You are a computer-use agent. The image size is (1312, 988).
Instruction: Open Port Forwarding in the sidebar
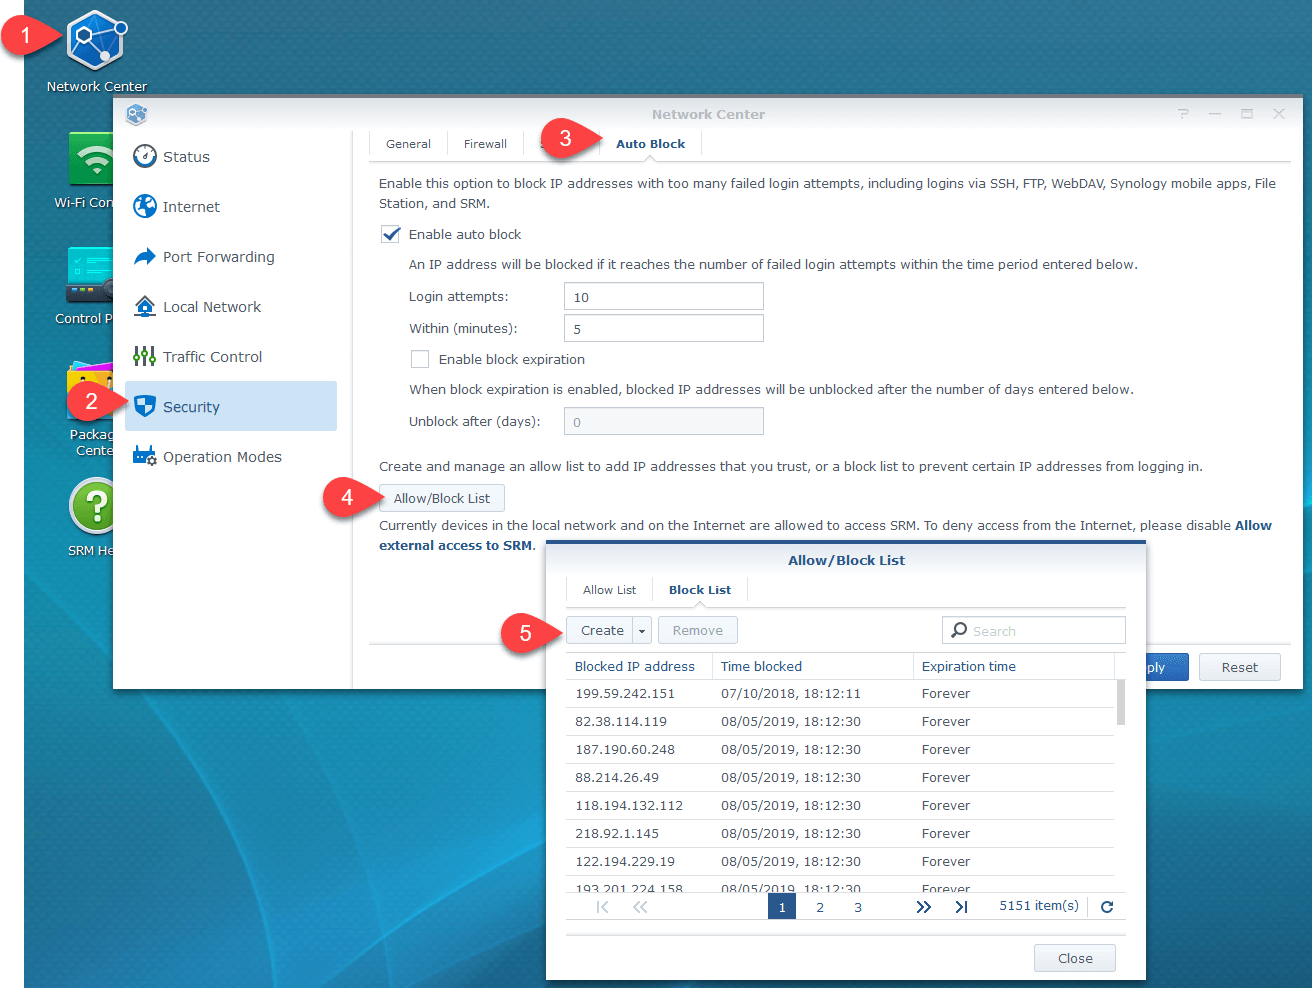tap(231, 256)
